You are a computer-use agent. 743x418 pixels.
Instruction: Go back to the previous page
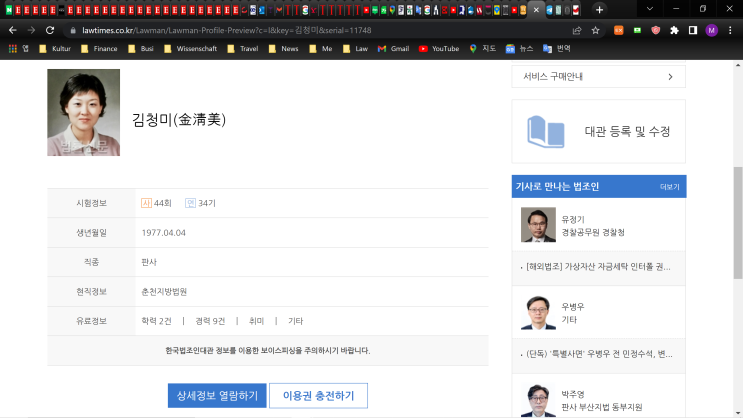pos(13,30)
